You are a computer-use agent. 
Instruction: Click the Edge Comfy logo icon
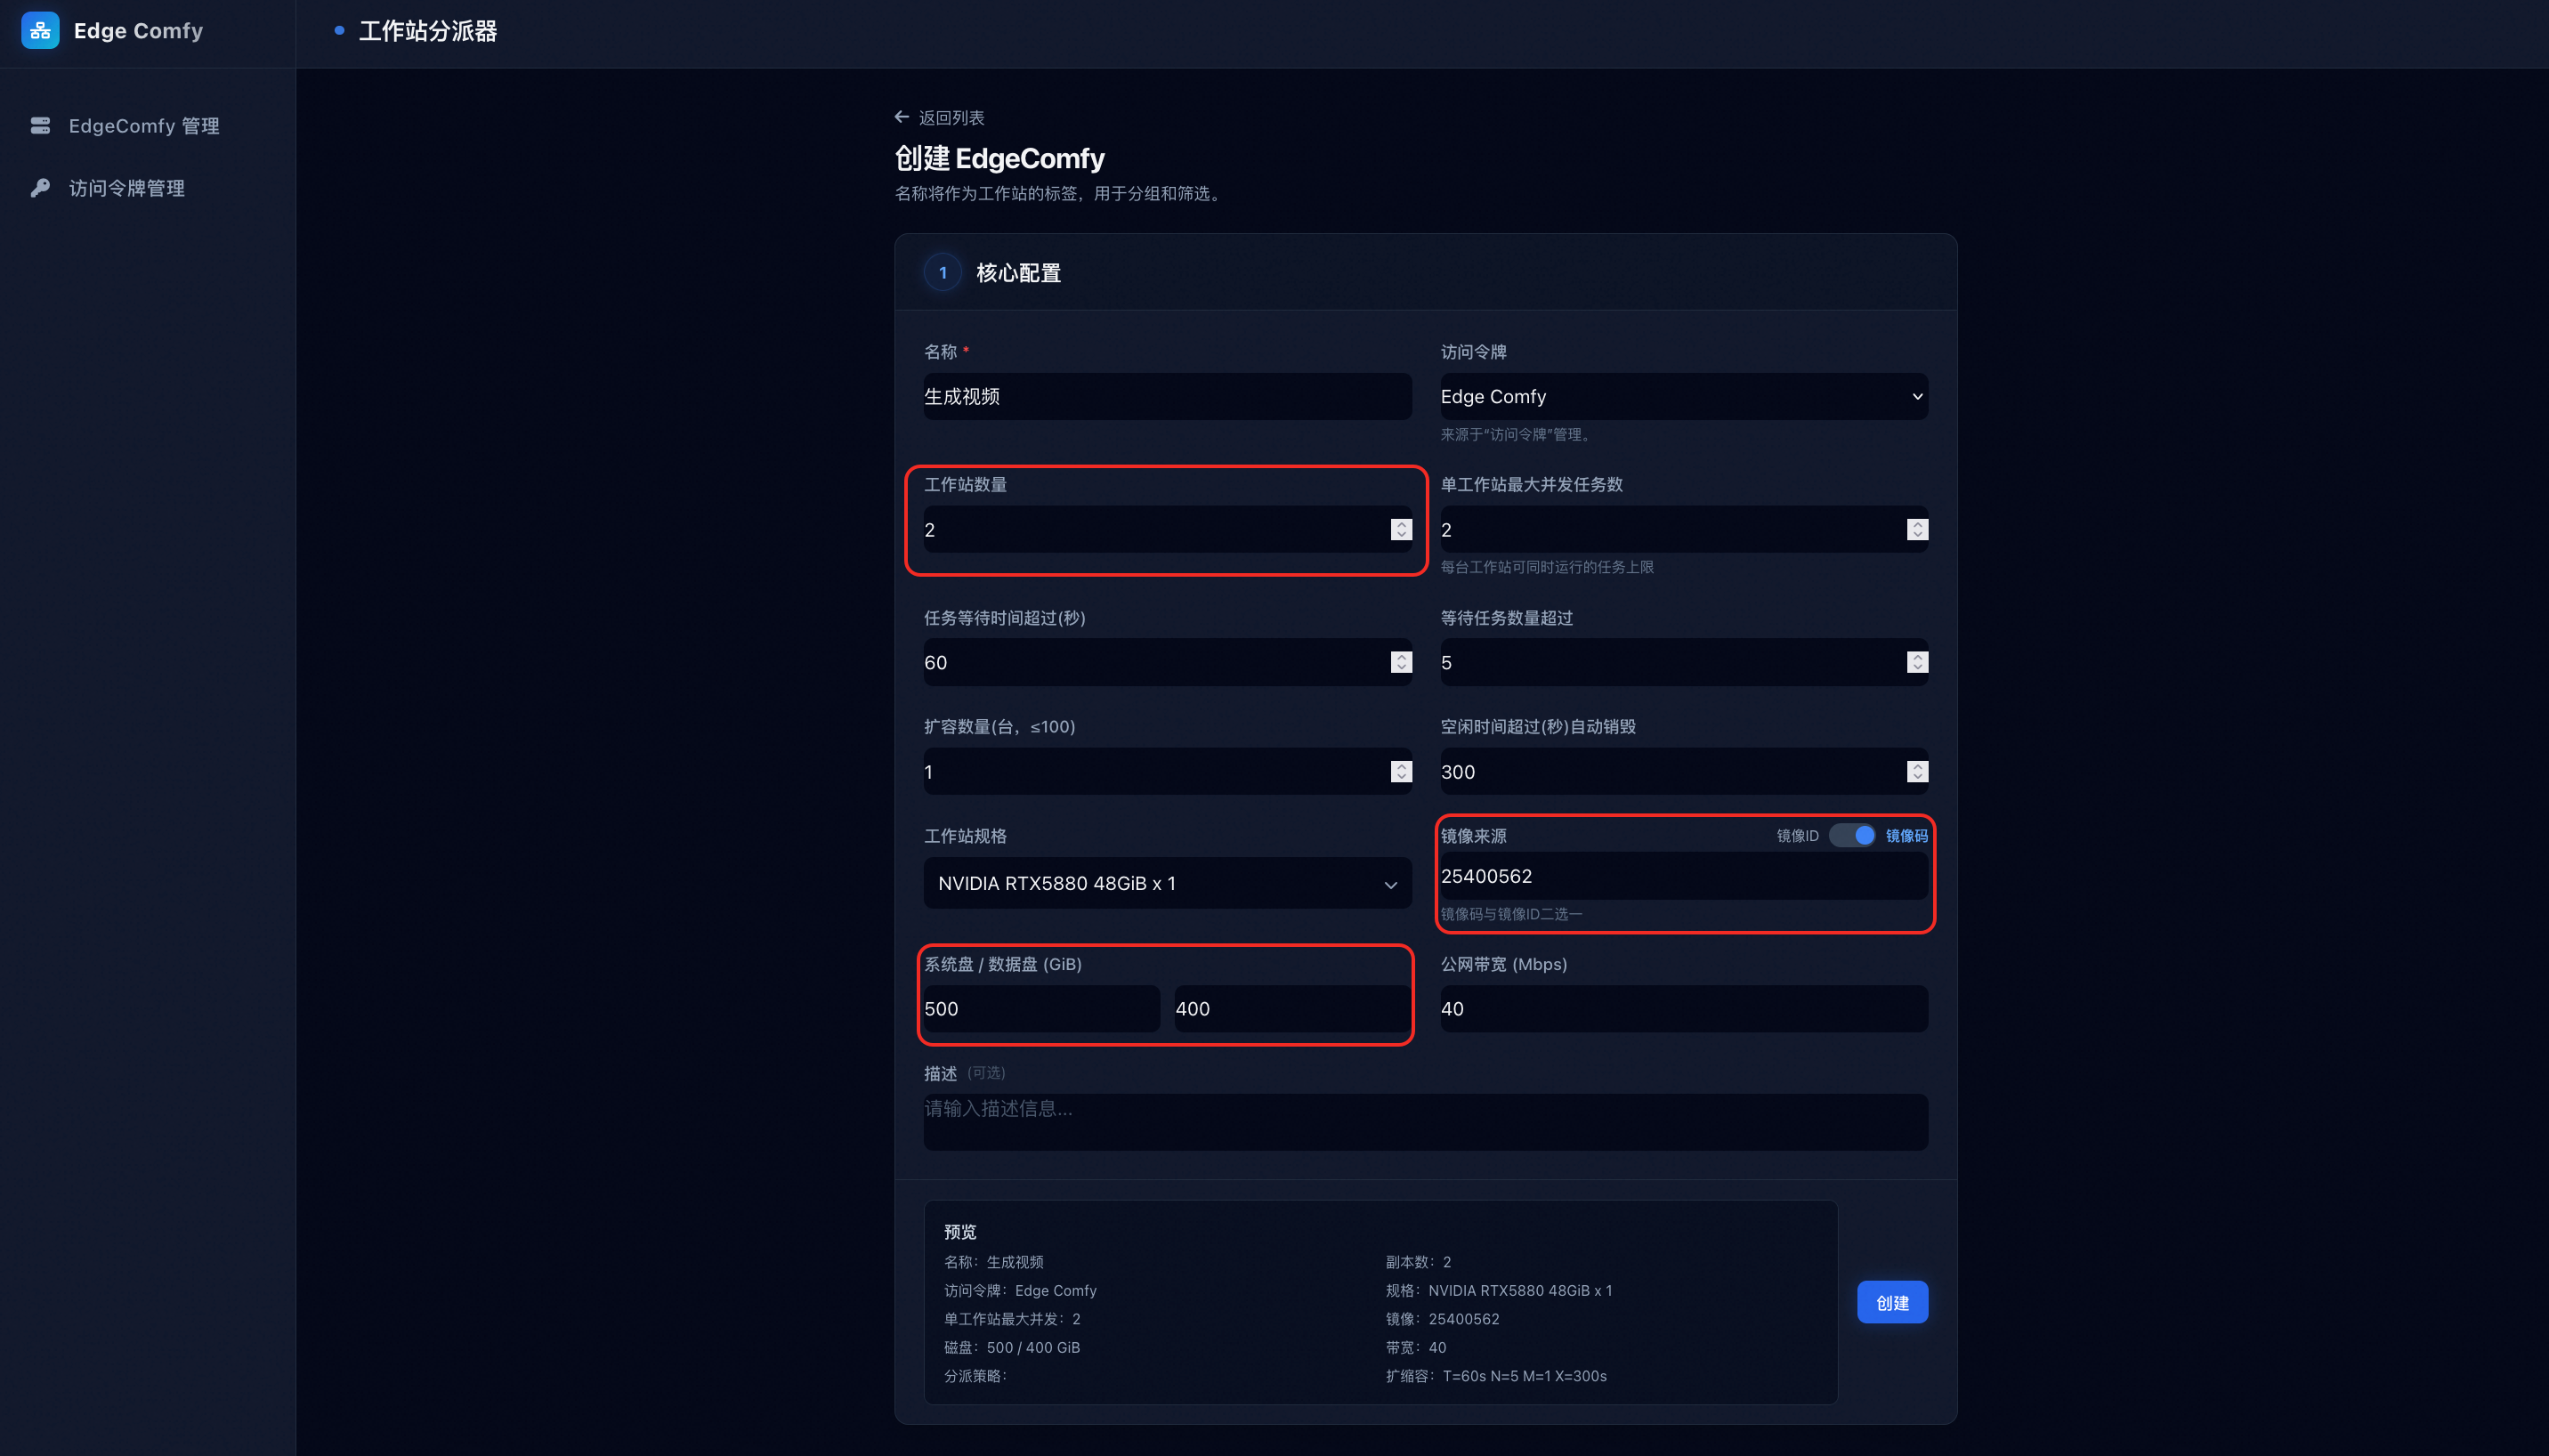pos(40,31)
